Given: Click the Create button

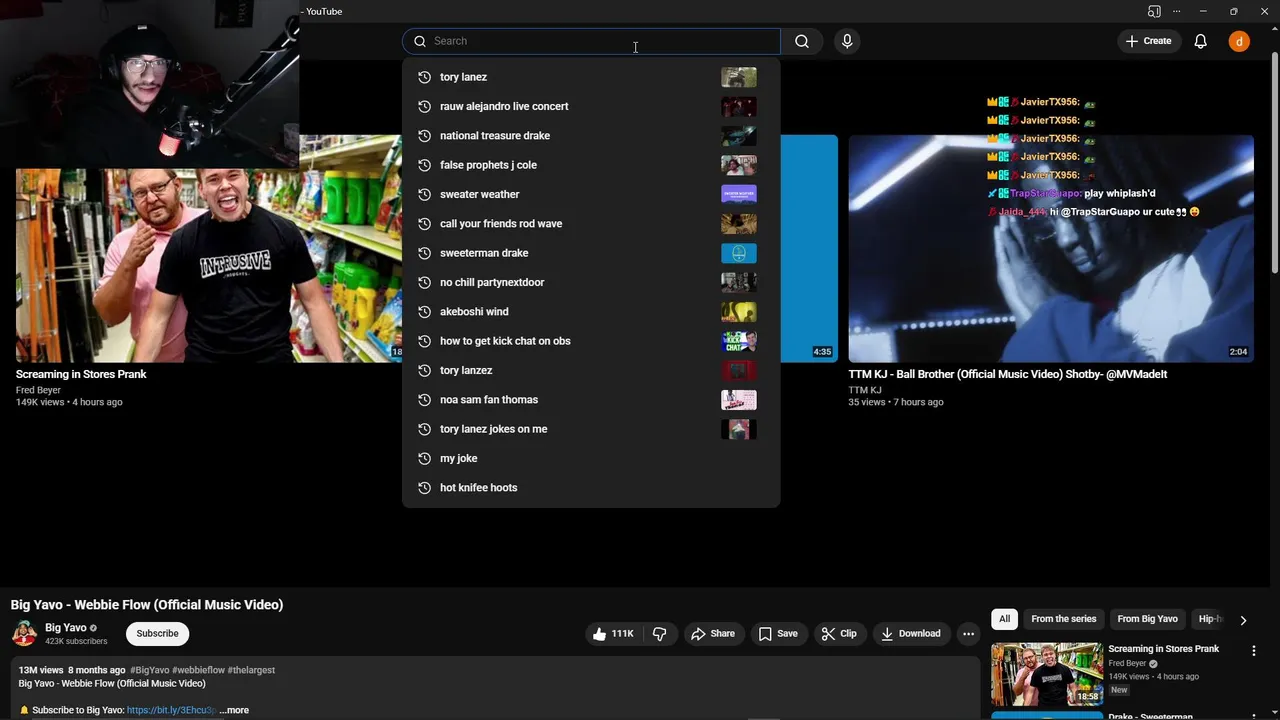Looking at the screenshot, I should coord(1148,41).
